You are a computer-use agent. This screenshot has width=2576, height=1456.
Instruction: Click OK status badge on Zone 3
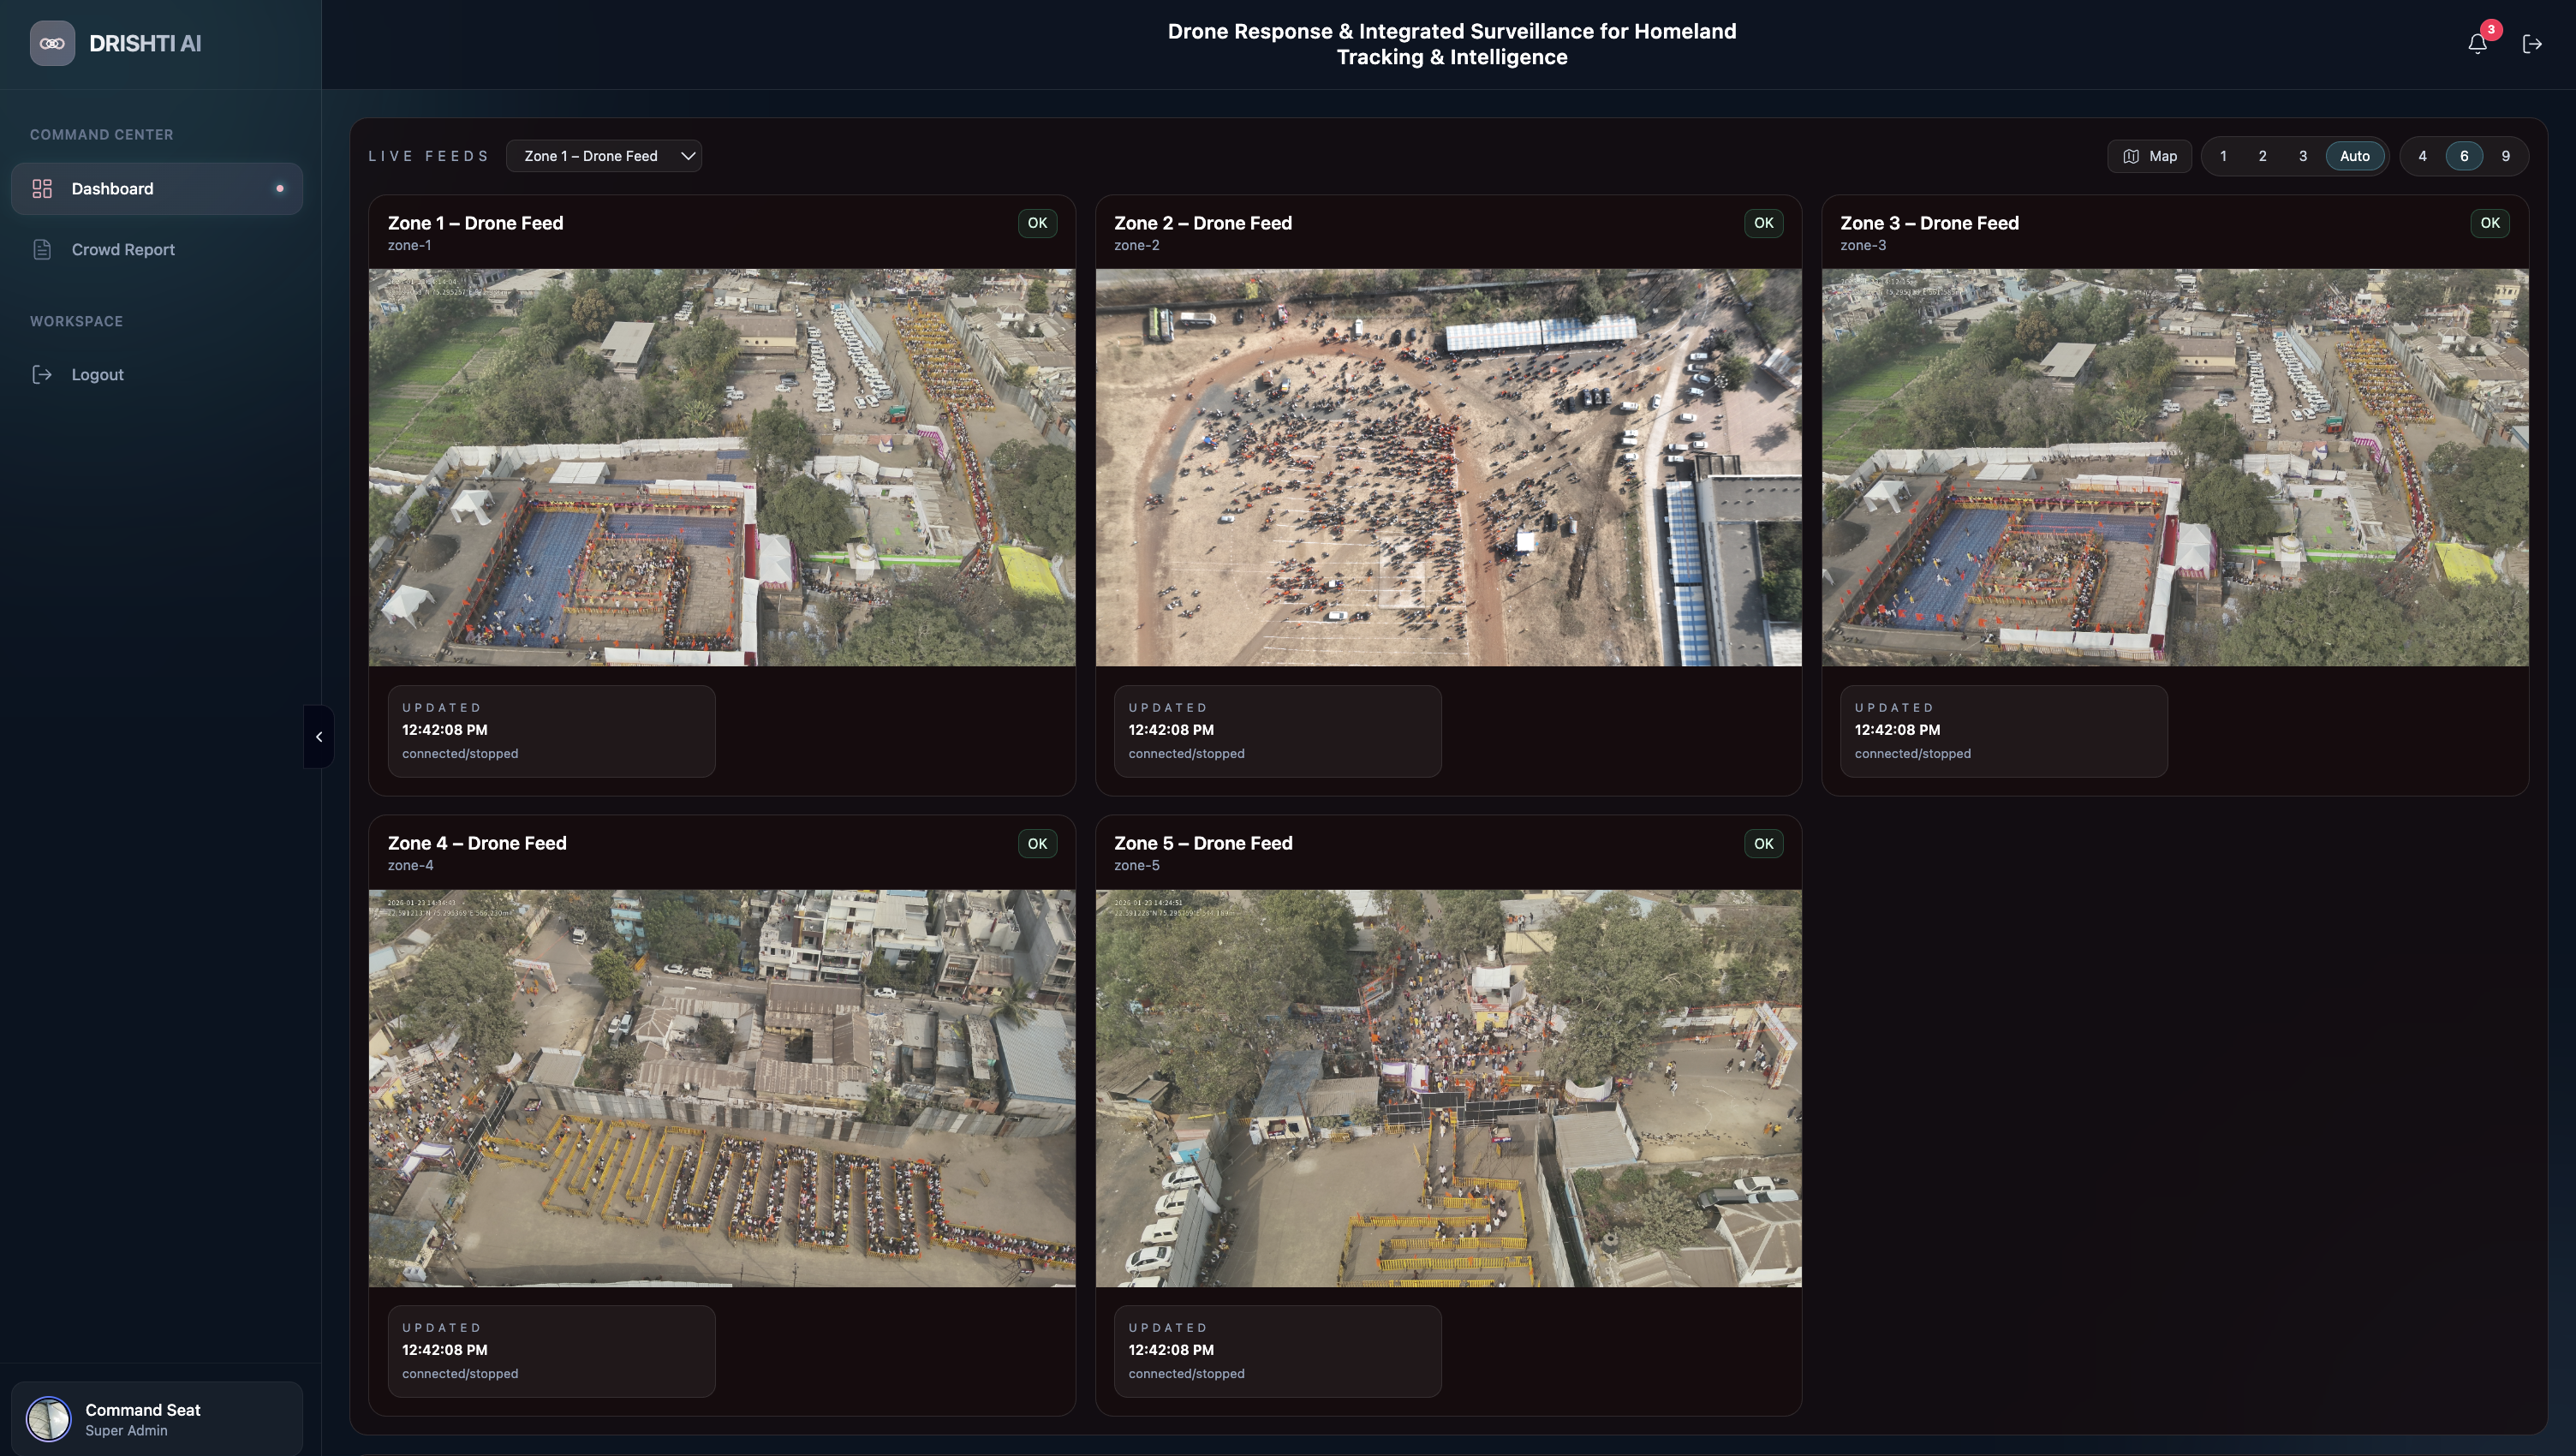tap(2489, 223)
